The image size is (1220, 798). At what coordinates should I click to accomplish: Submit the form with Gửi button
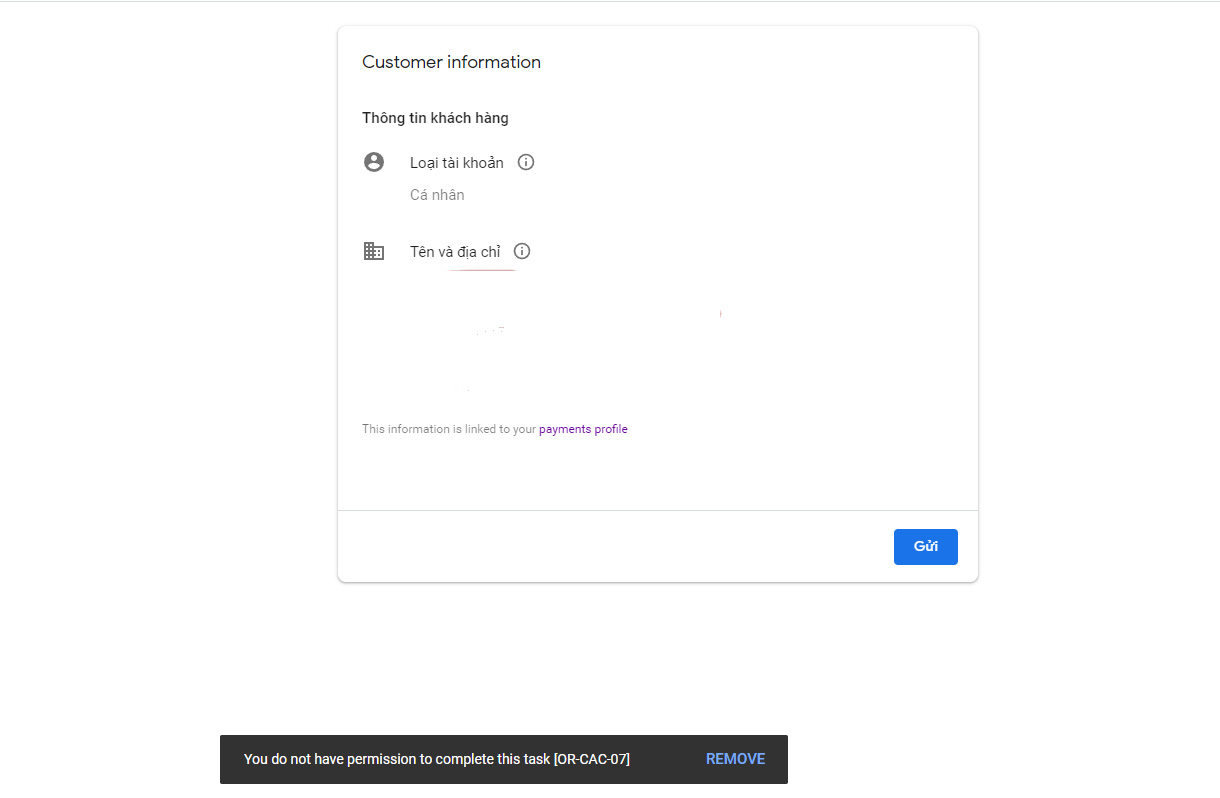[926, 547]
